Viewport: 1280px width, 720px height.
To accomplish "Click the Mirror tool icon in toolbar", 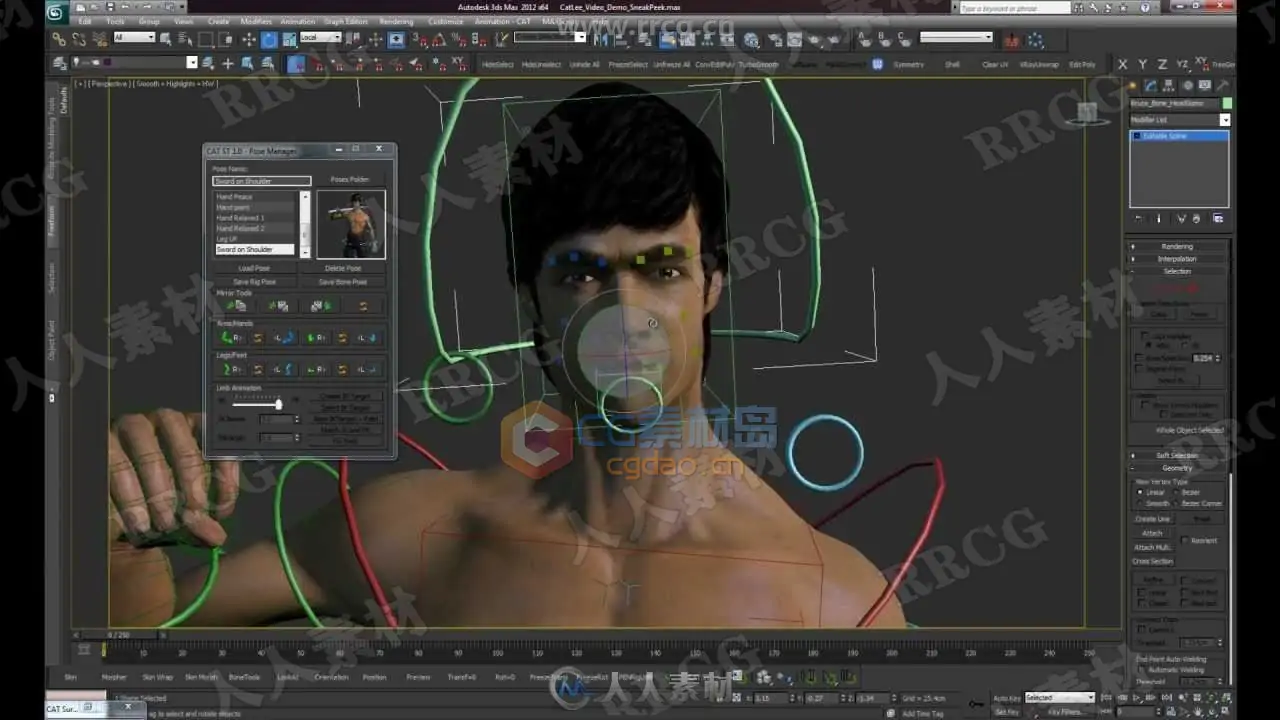I will tap(601, 39).
